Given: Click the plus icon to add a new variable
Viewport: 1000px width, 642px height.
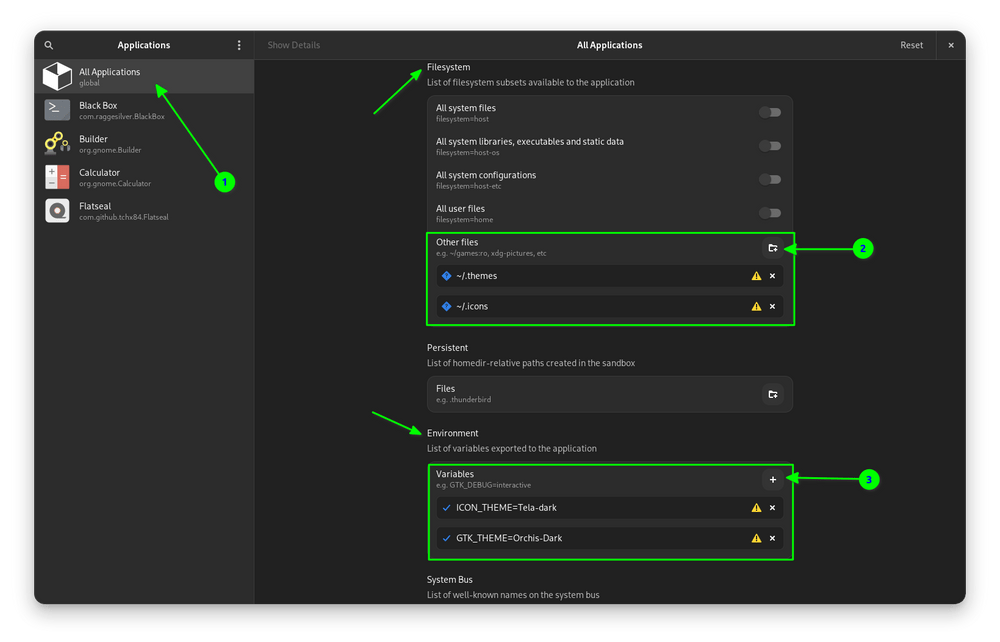Looking at the screenshot, I should 772,479.
